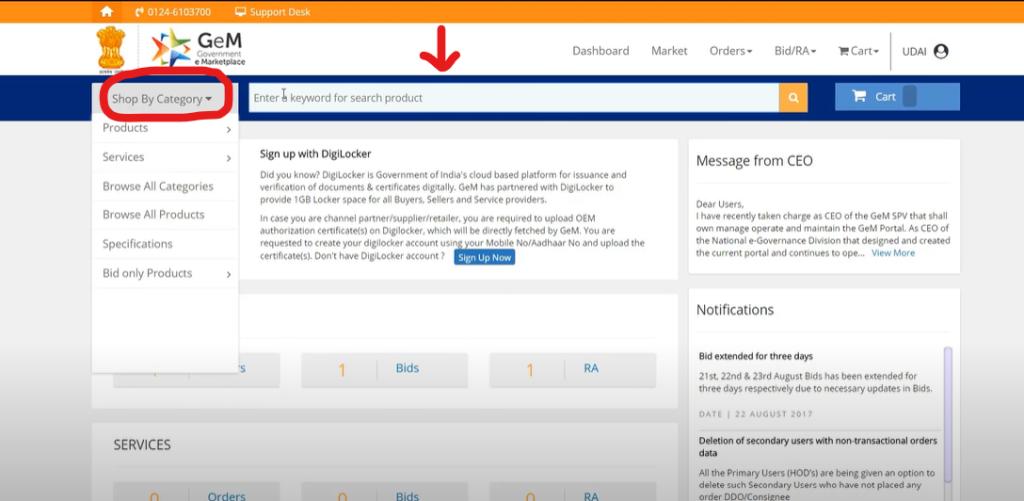
Task: Open the Dashboard menu item
Action: point(601,51)
